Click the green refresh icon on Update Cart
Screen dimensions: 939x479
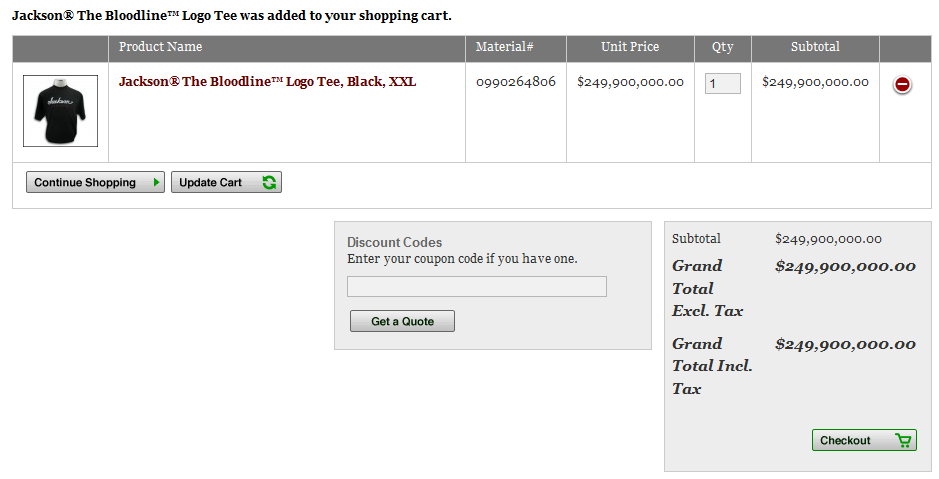269,183
